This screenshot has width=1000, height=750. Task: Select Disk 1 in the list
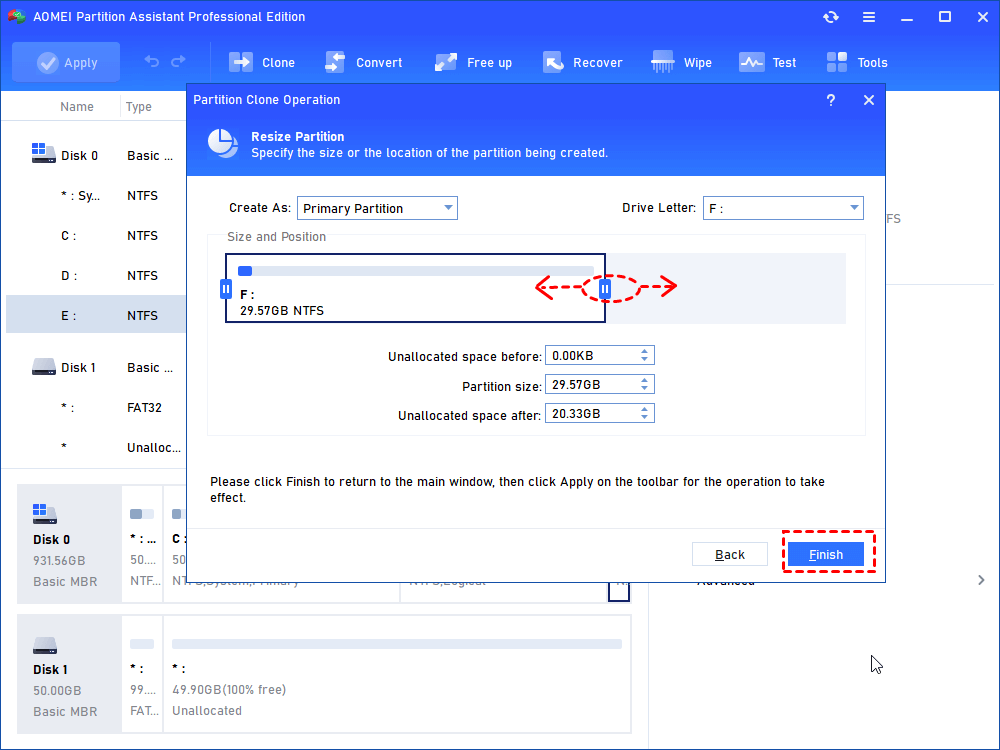tap(96, 367)
